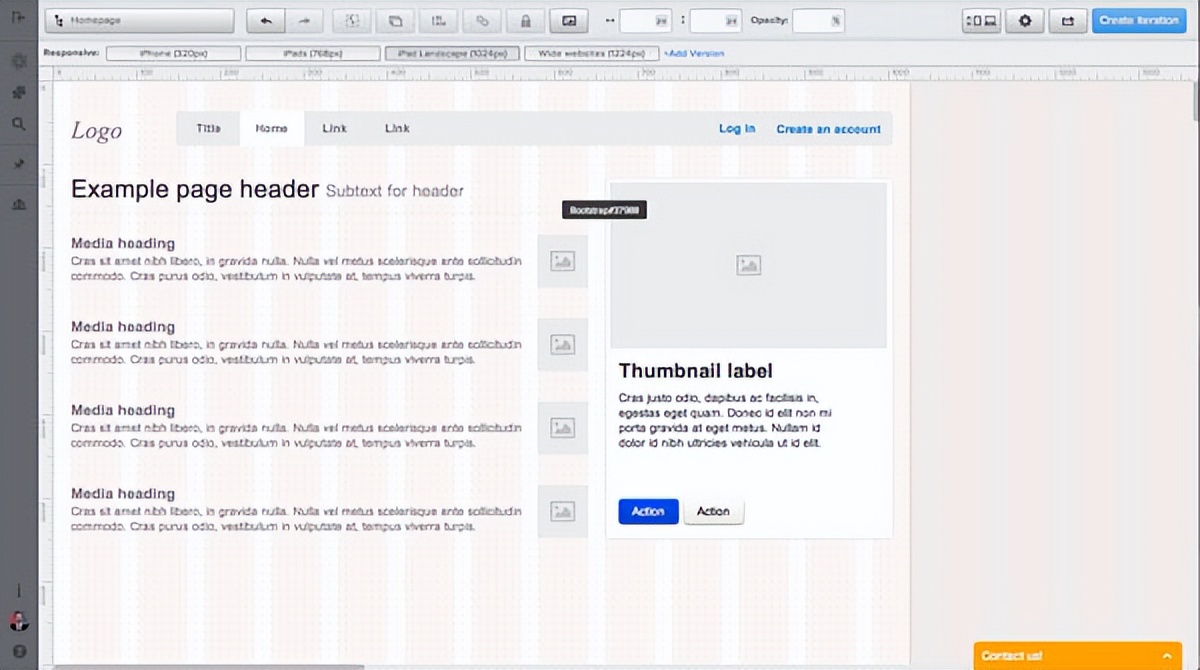
Task: Click the help question mark icon
Action: (19, 650)
